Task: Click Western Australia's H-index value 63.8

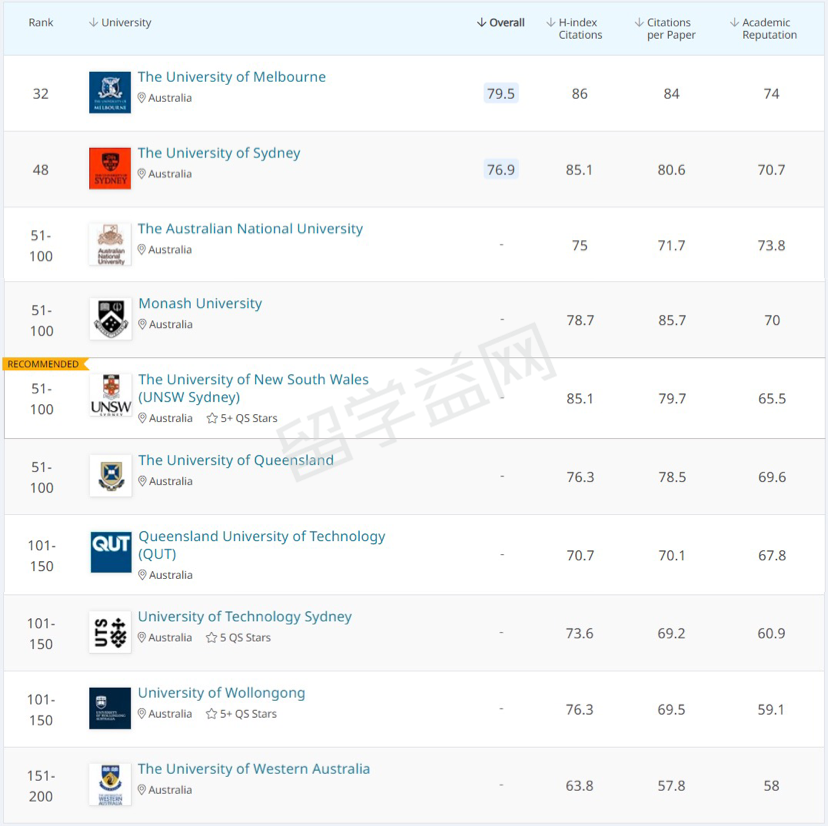Action: [x=580, y=786]
